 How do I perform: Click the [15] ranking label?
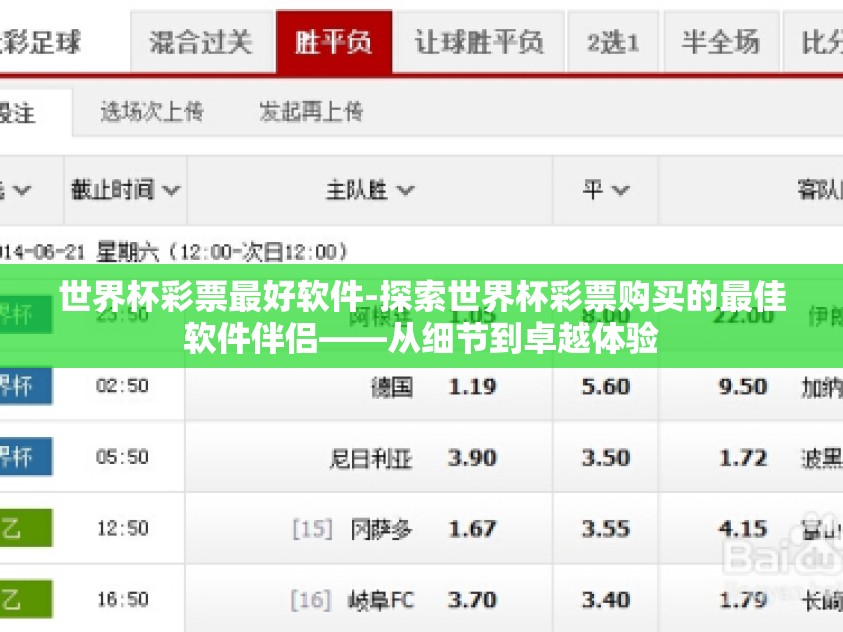[312, 529]
